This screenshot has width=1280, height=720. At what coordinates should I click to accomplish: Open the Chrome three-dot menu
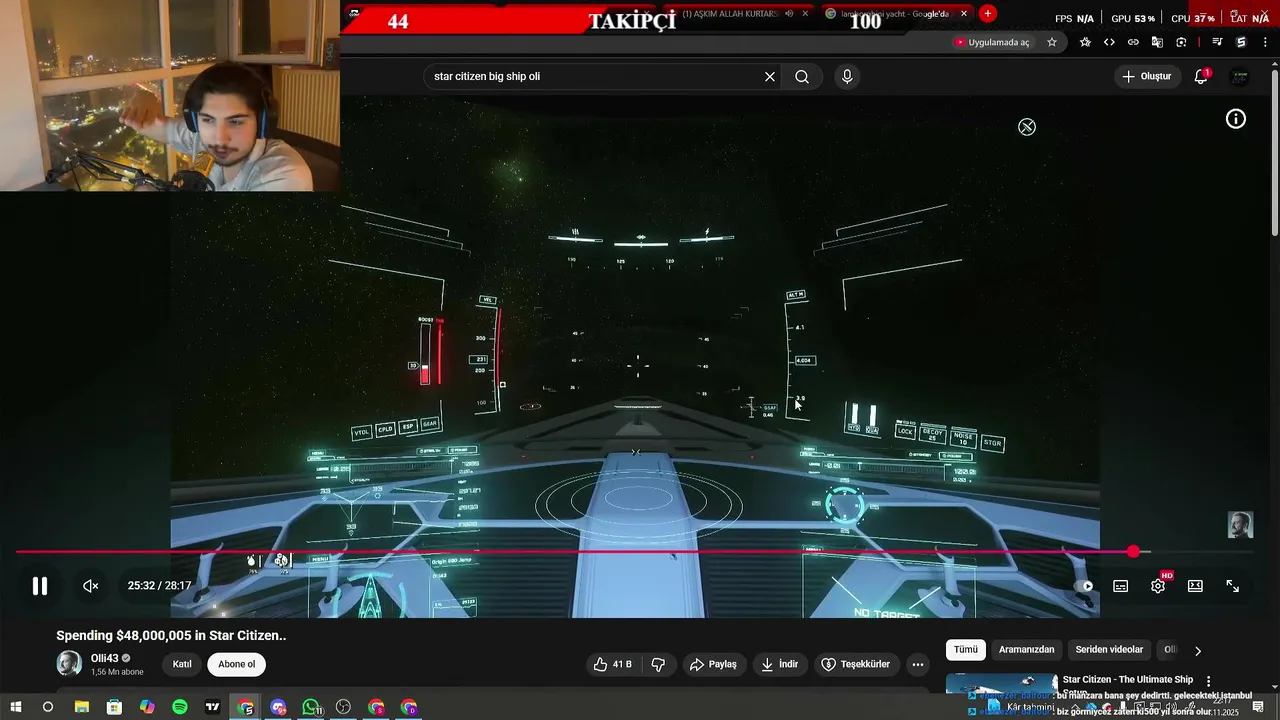[1266, 42]
